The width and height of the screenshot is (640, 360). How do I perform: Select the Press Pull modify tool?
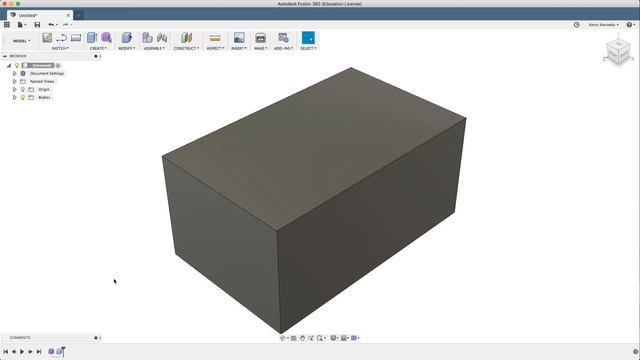pos(127,38)
